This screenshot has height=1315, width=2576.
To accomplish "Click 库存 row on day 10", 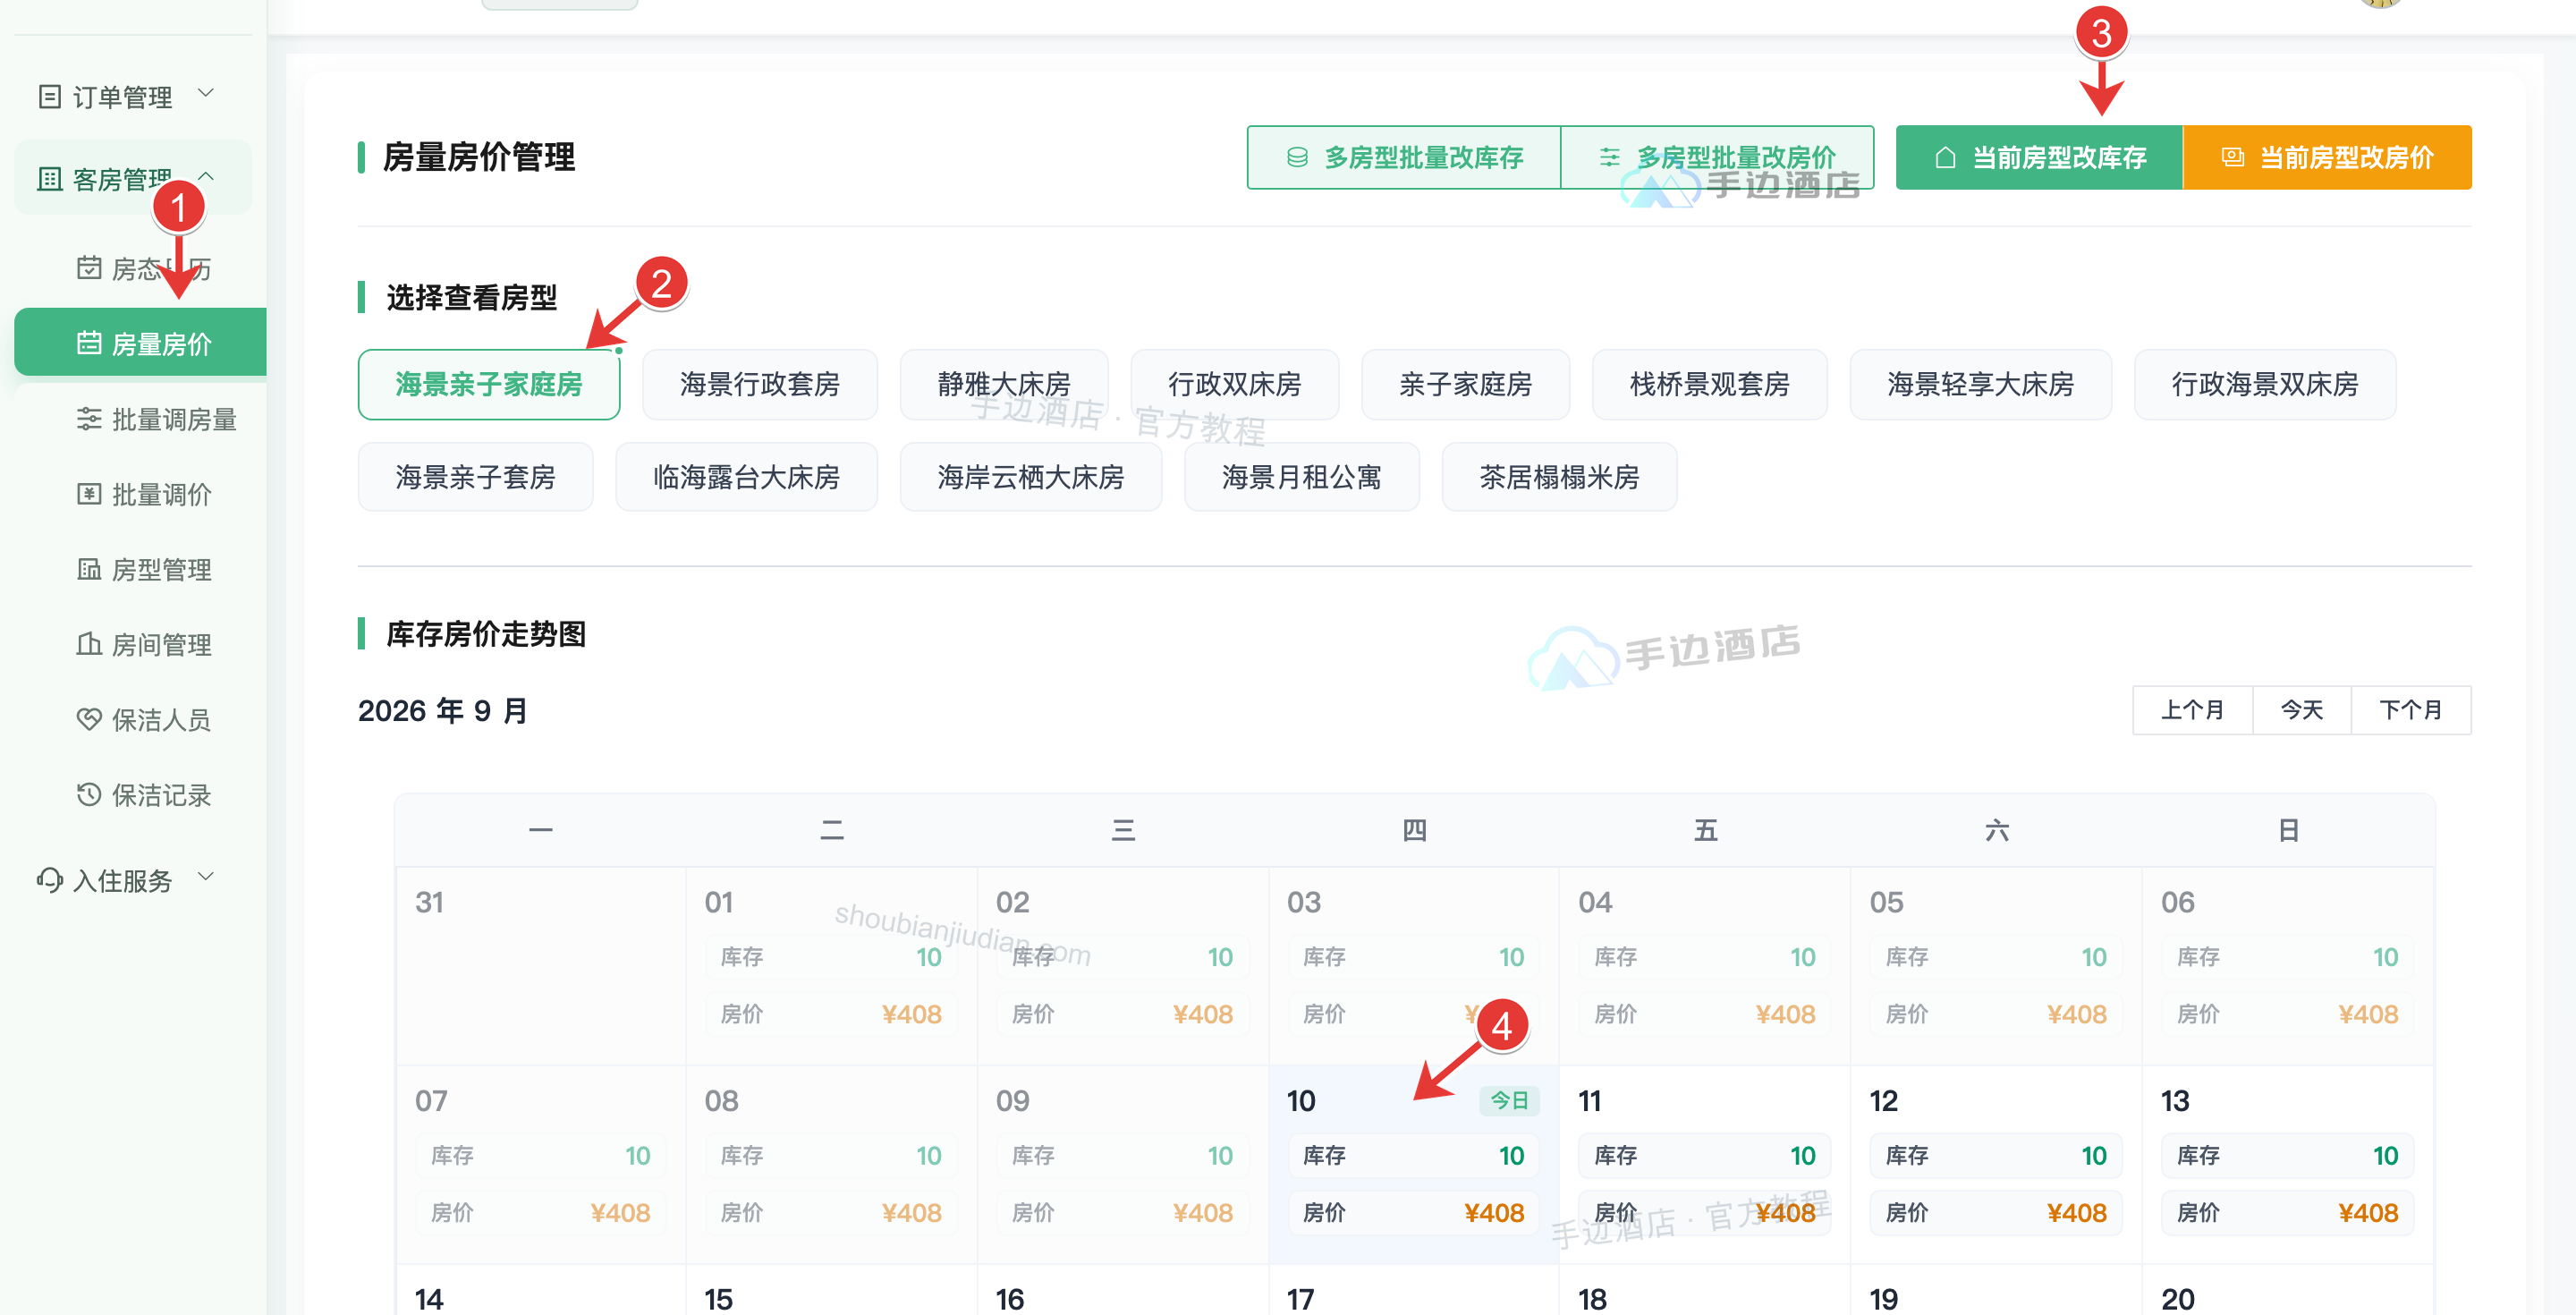I will click(1414, 1156).
